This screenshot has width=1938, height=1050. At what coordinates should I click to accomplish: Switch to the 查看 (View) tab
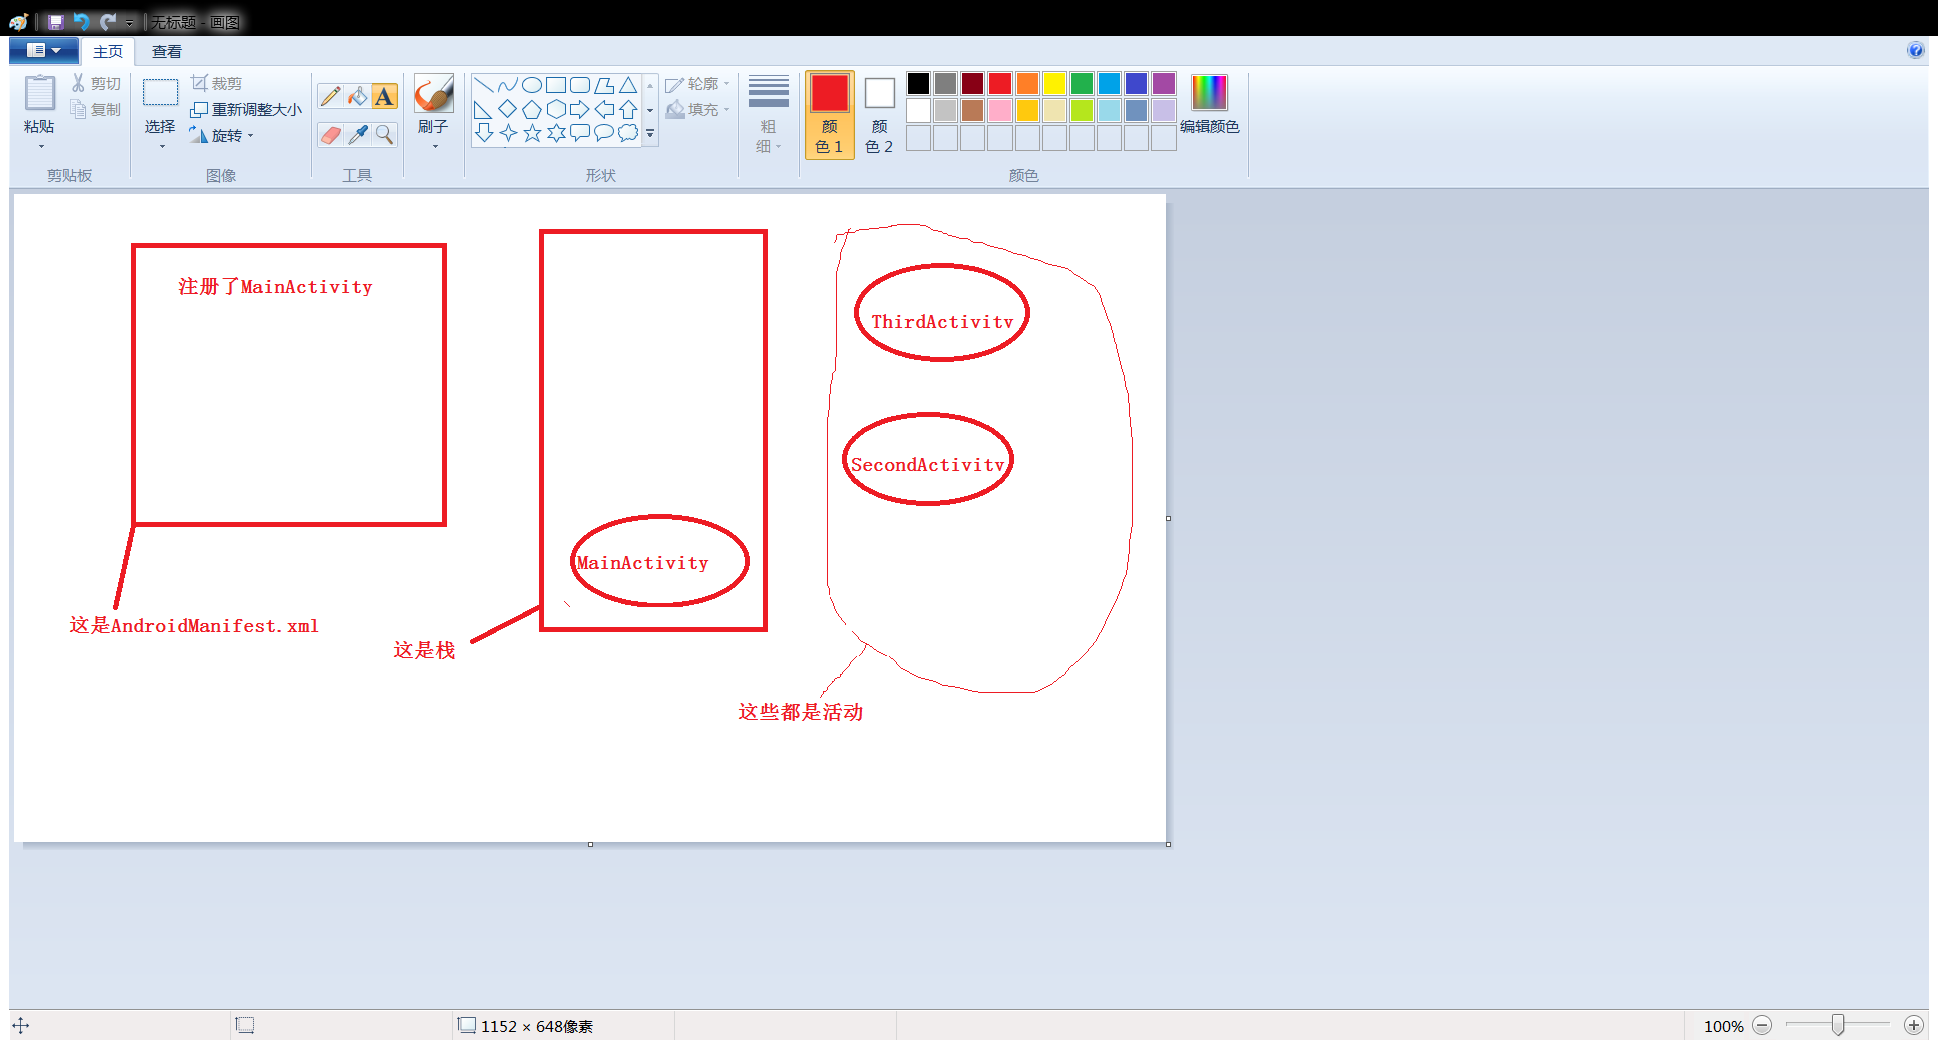[166, 51]
